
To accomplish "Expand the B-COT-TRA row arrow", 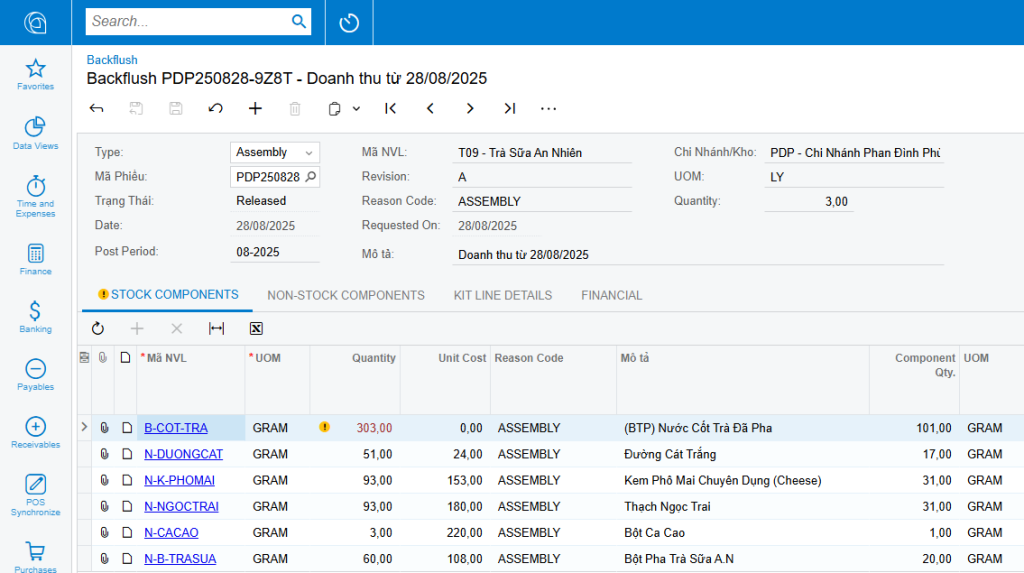I will pyautogui.click(x=84, y=427).
